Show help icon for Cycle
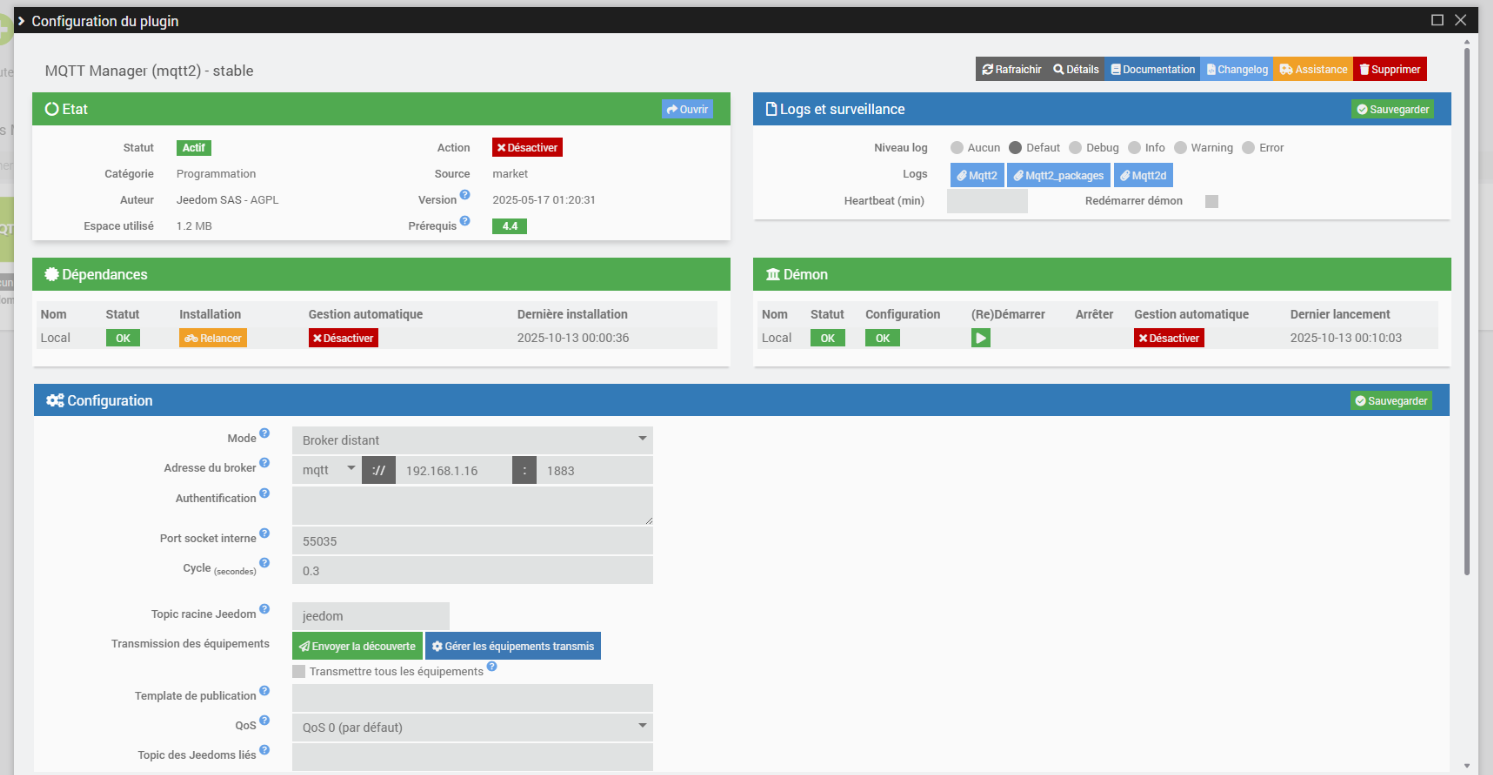1493x775 pixels. click(x=265, y=563)
